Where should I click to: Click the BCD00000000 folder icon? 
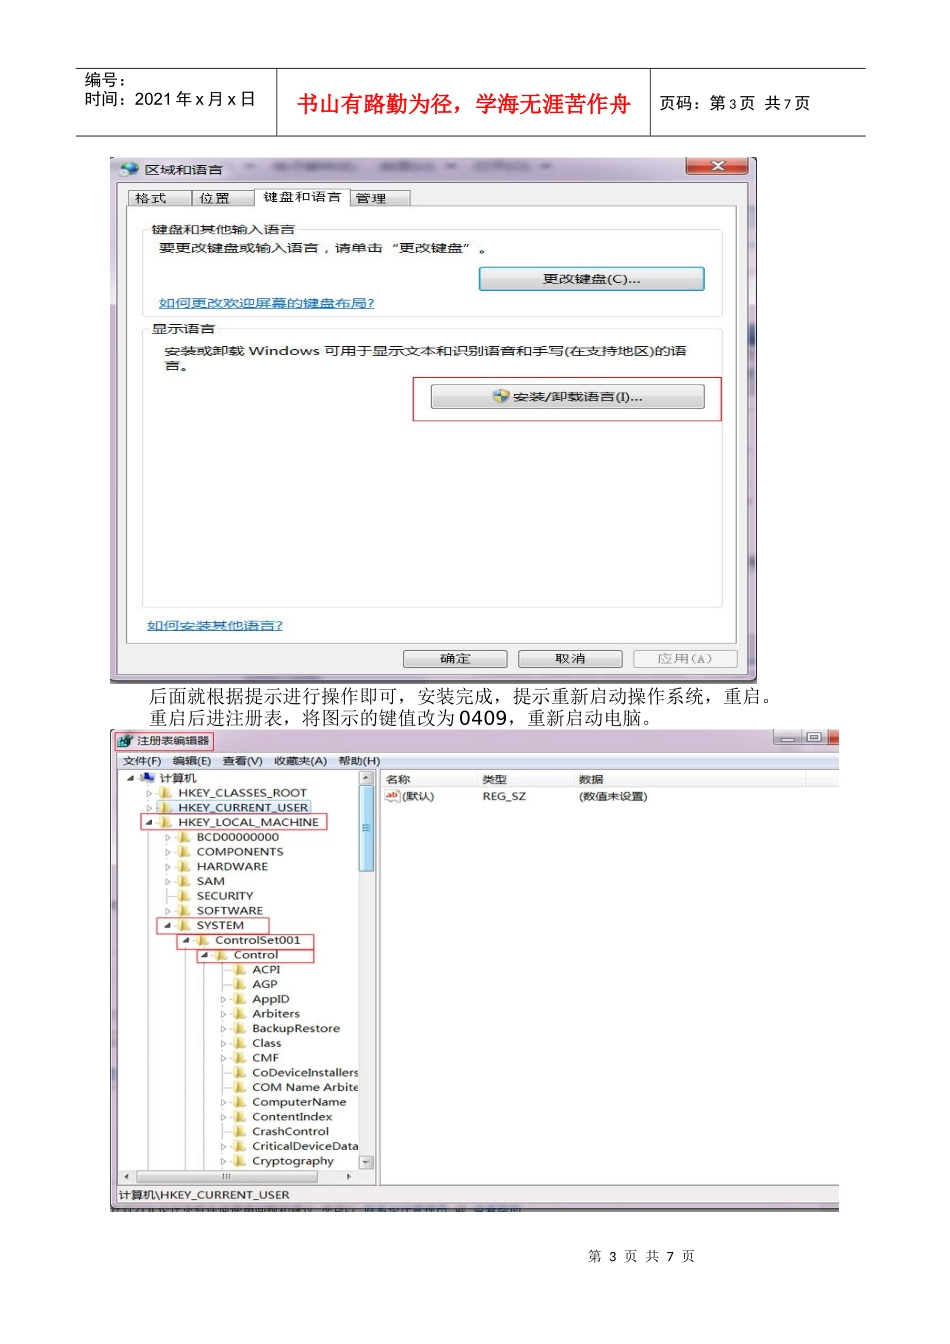click(x=185, y=837)
